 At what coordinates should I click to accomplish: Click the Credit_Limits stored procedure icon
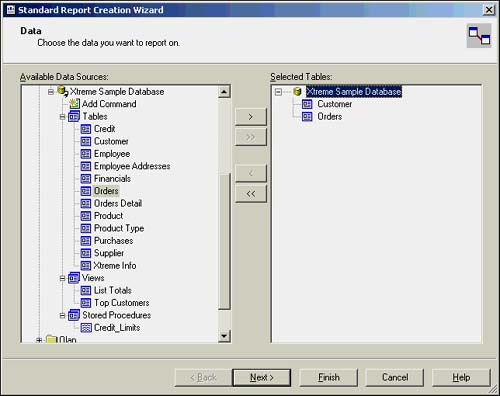[86, 328]
